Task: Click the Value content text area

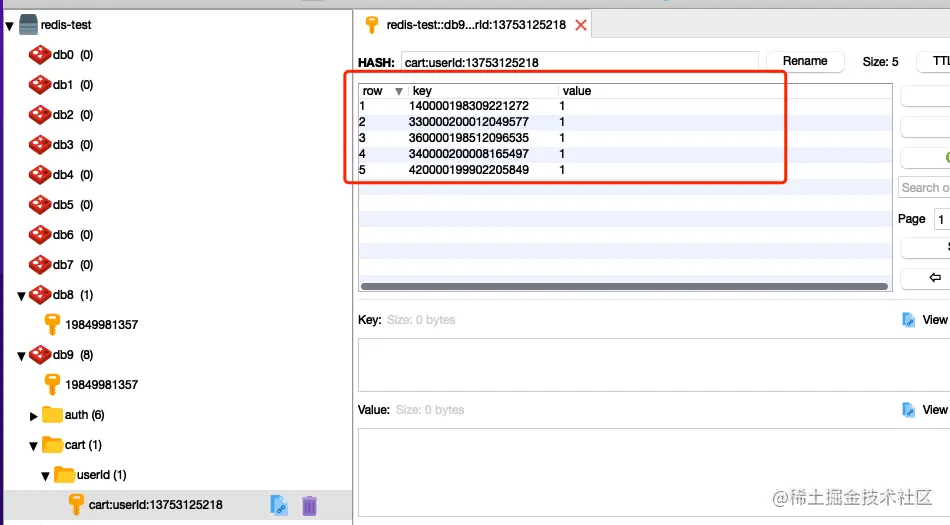Action: click(654, 472)
